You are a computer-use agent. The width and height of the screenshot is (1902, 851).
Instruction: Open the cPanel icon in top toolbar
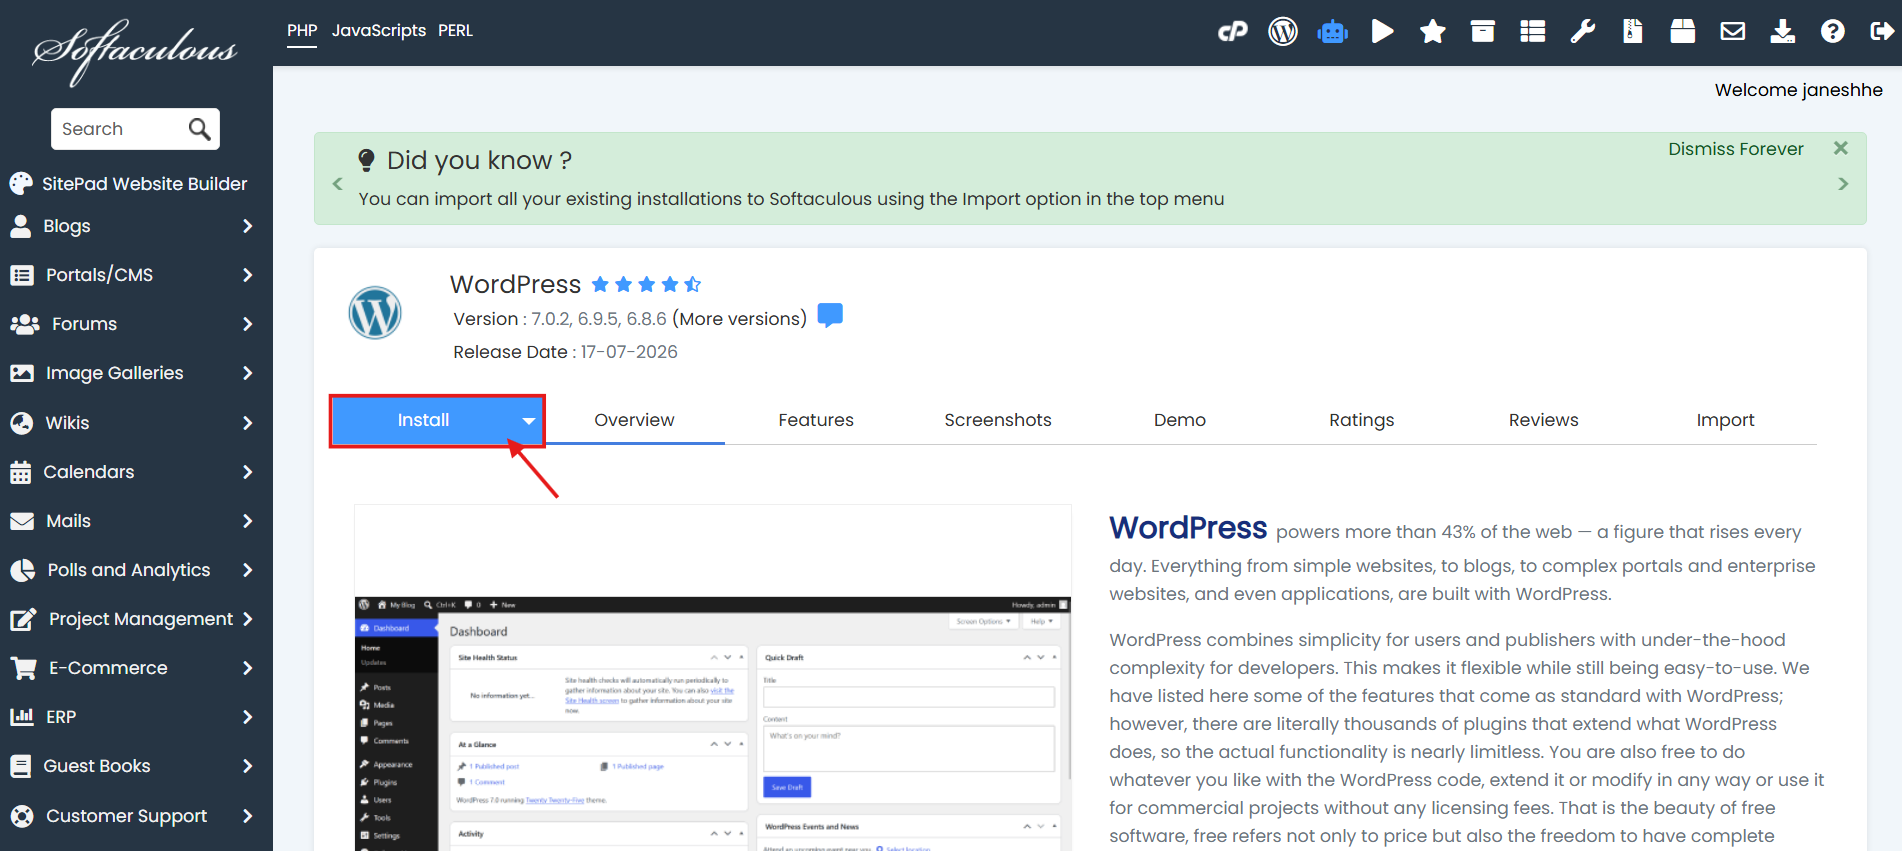tap(1232, 32)
